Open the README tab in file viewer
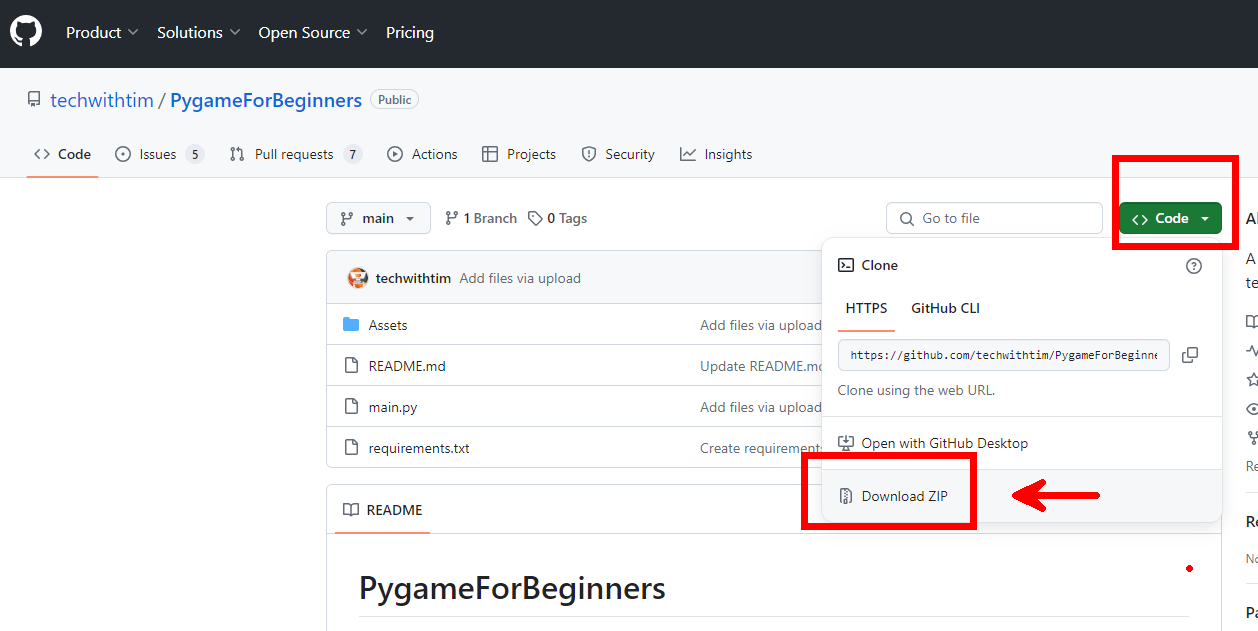Screen dimensions: 1258x631 (x=383, y=510)
